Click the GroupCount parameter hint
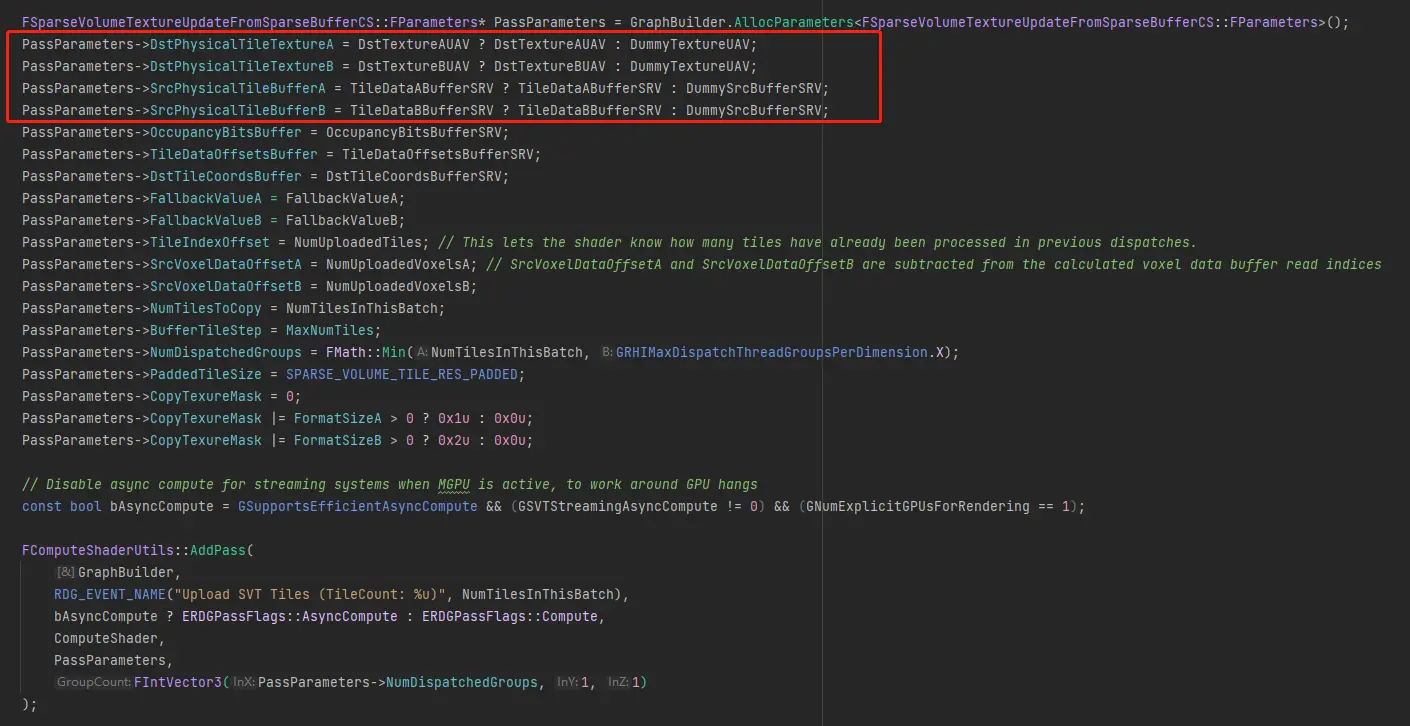The height and width of the screenshot is (726, 1410). [92, 682]
